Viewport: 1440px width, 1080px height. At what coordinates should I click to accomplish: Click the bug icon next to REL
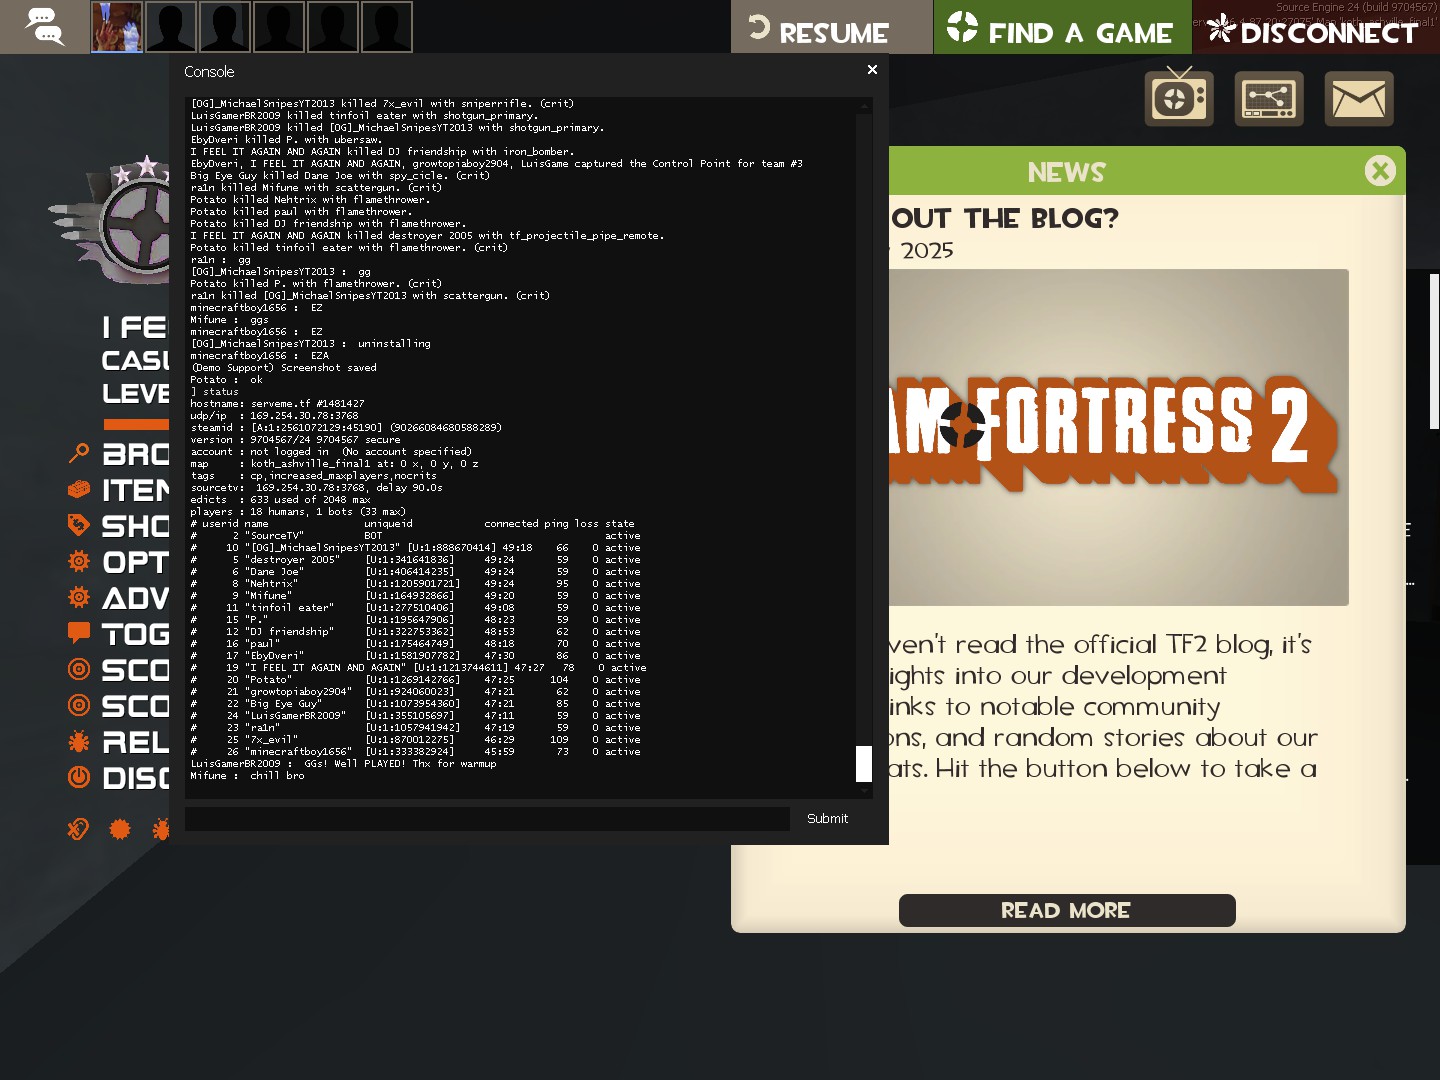(79, 742)
